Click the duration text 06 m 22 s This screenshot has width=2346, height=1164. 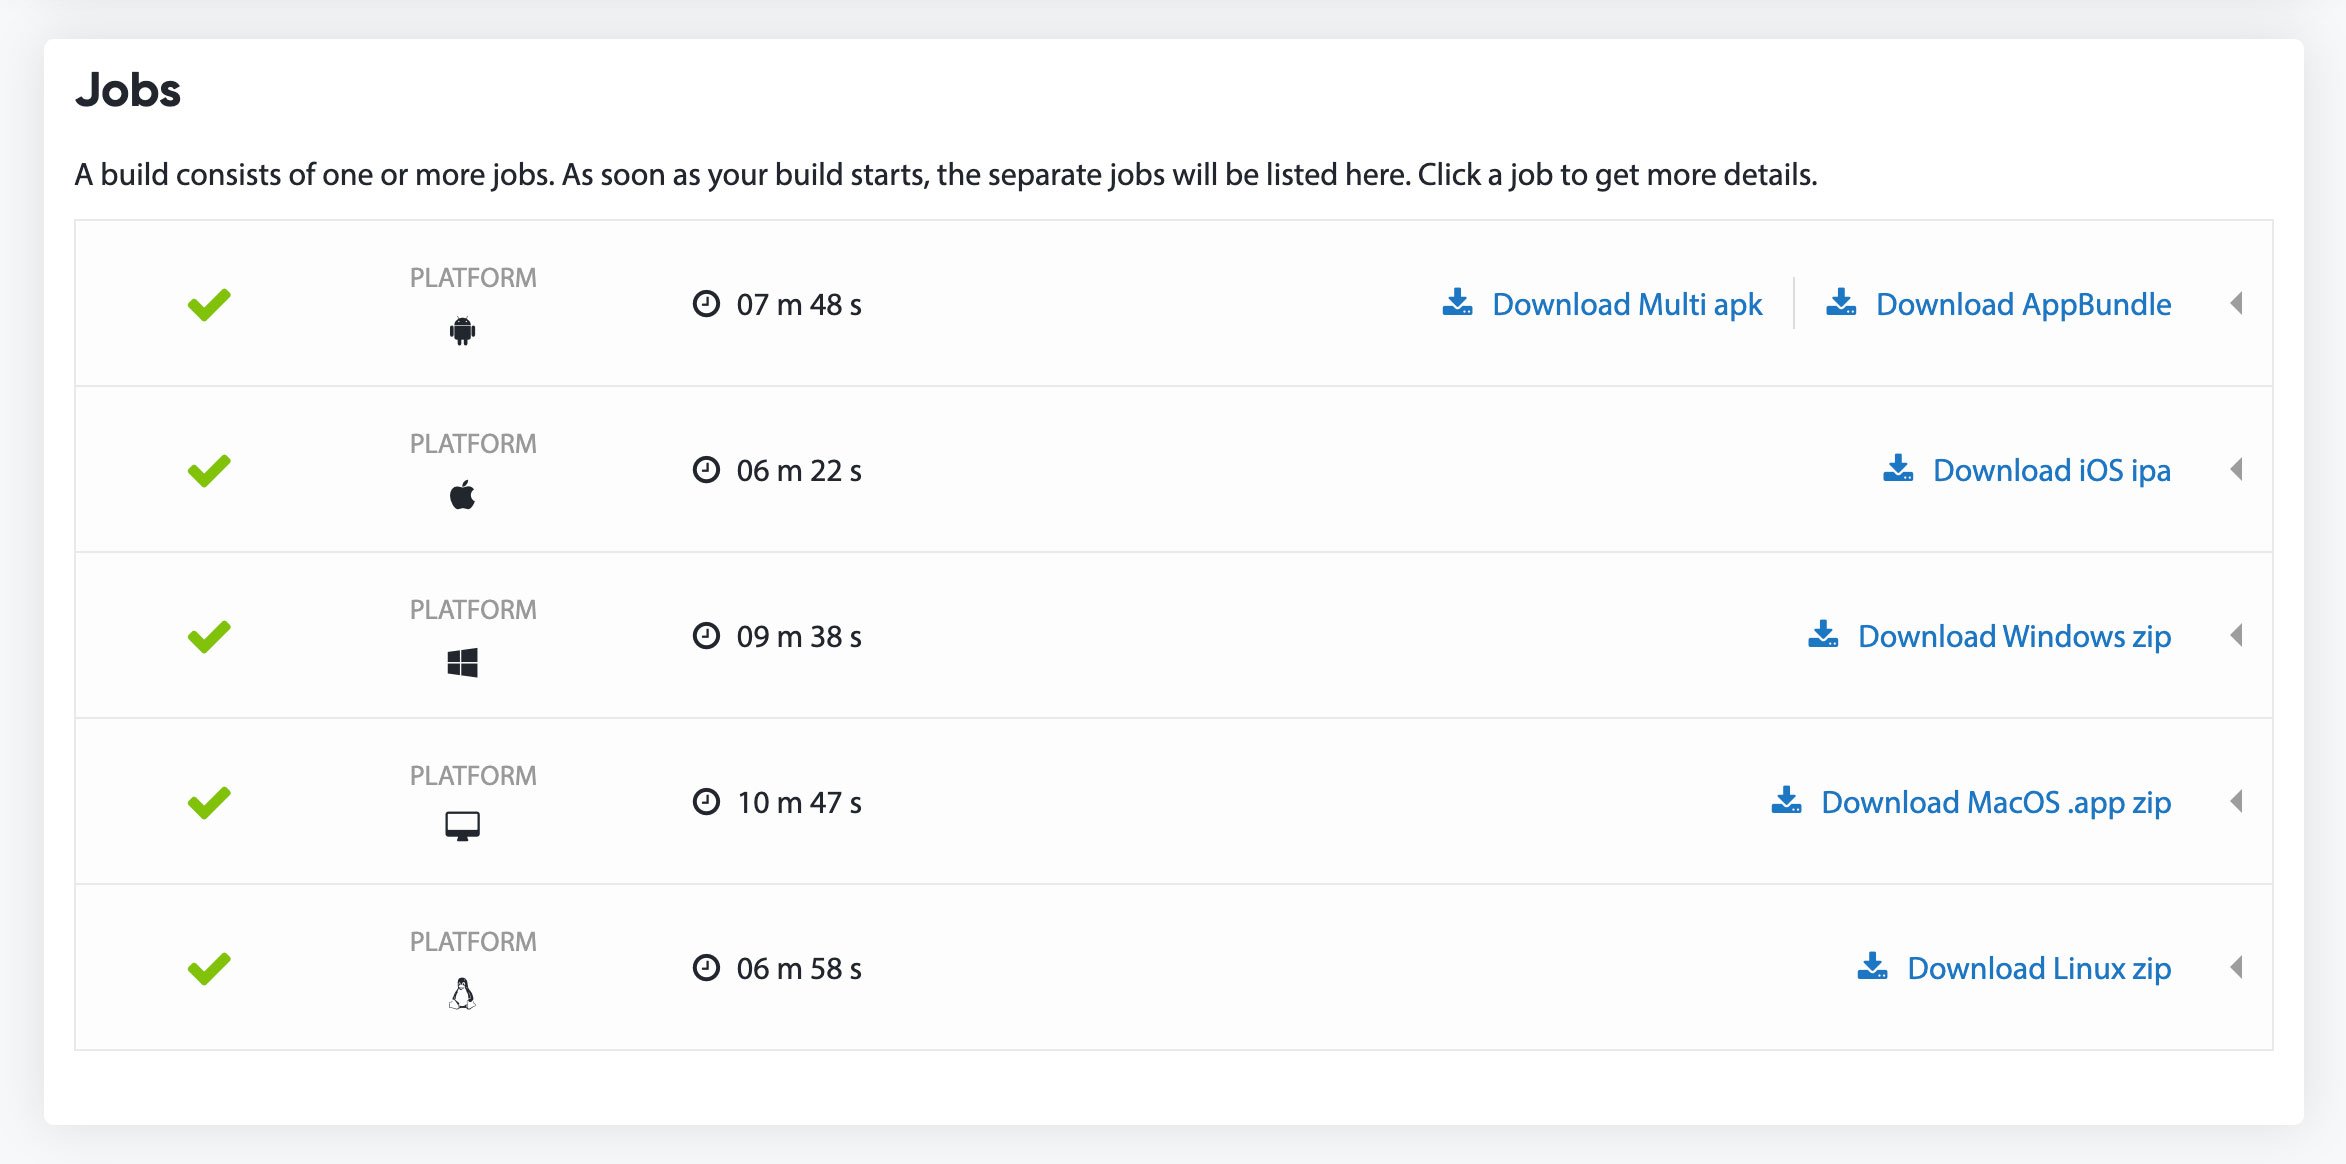pos(797,470)
